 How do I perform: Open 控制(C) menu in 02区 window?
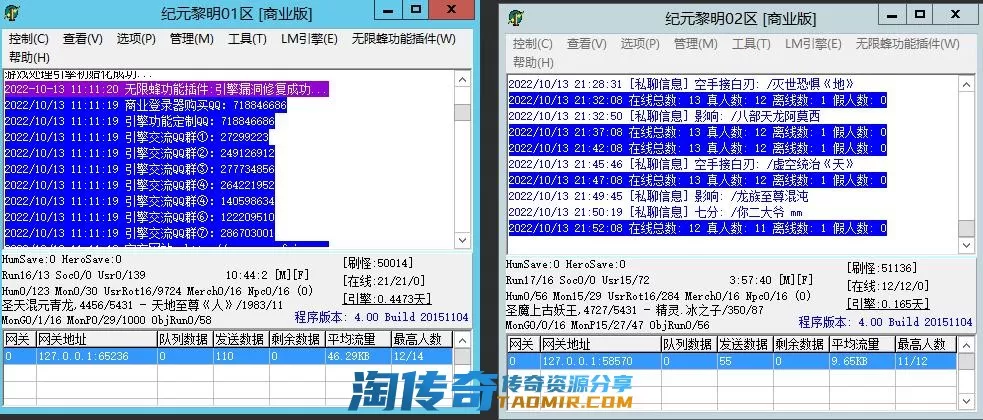tap(533, 44)
